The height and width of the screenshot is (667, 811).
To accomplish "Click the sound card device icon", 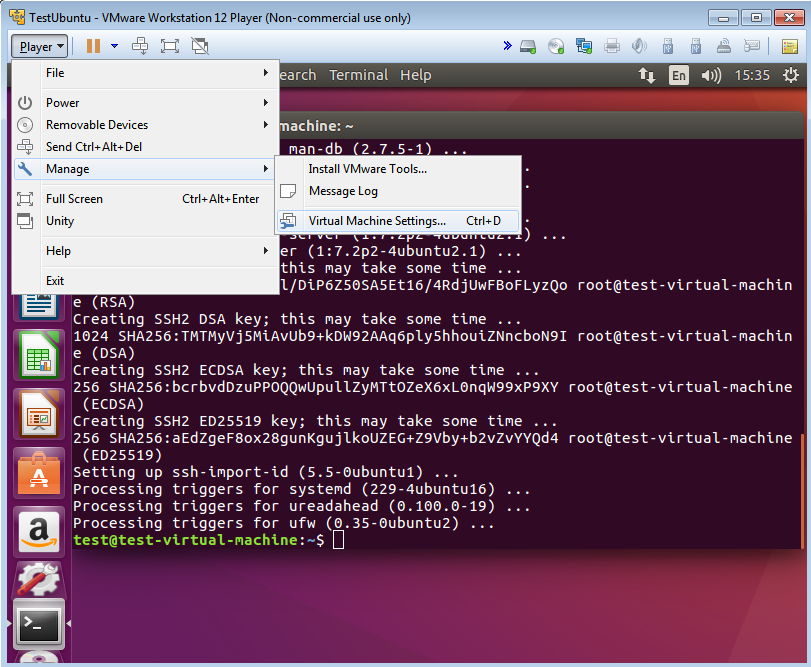I will click(640, 46).
